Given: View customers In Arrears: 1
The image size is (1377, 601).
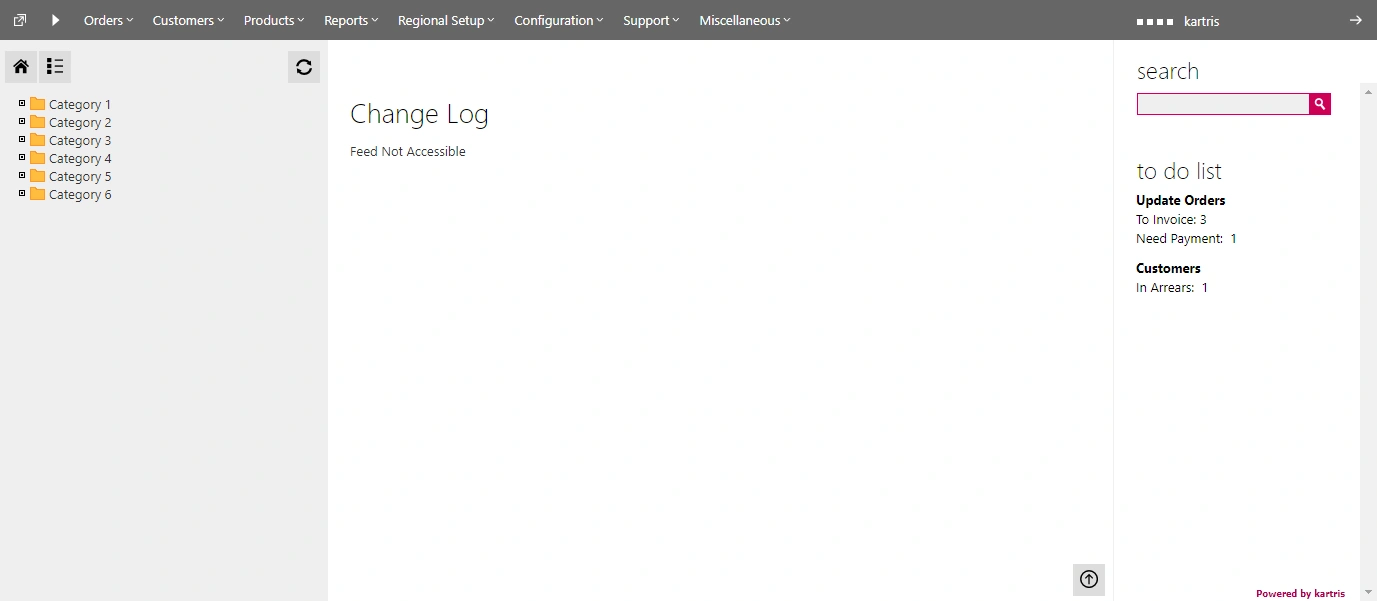Looking at the screenshot, I should coord(1172,287).
